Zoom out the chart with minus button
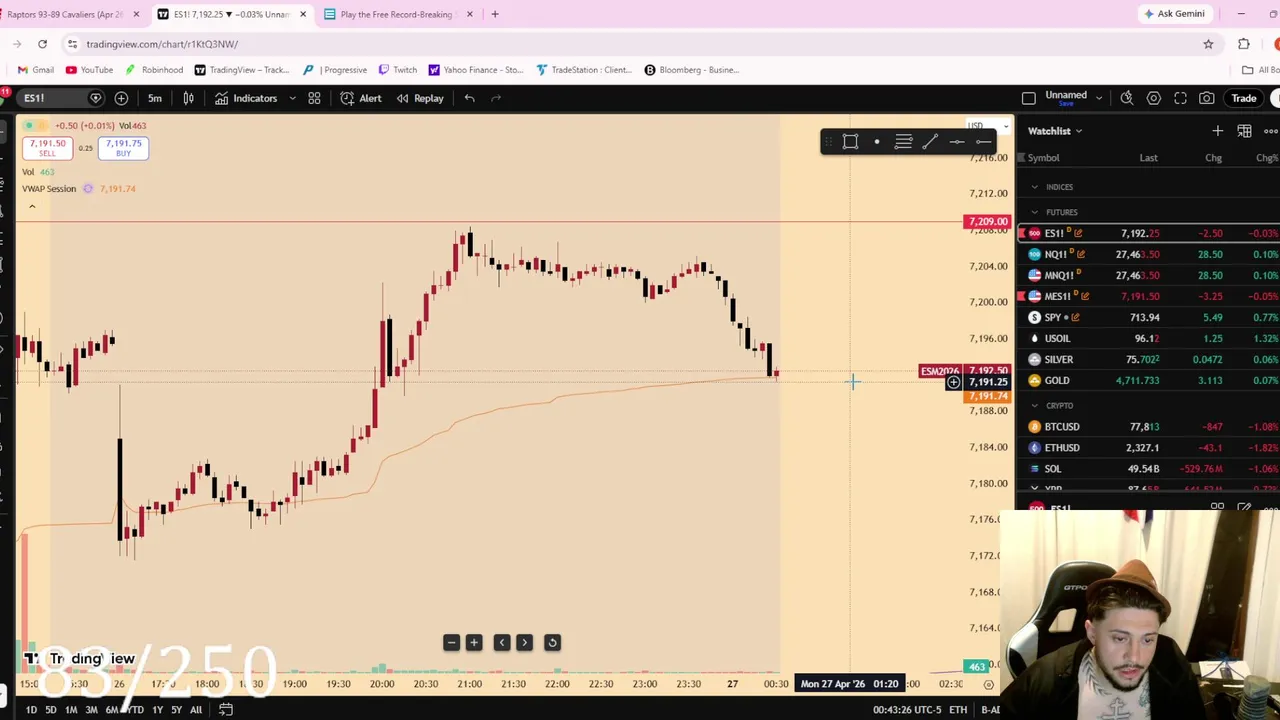Image resolution: width=1280 pixels, height=720 pixels. coord(451,643)
